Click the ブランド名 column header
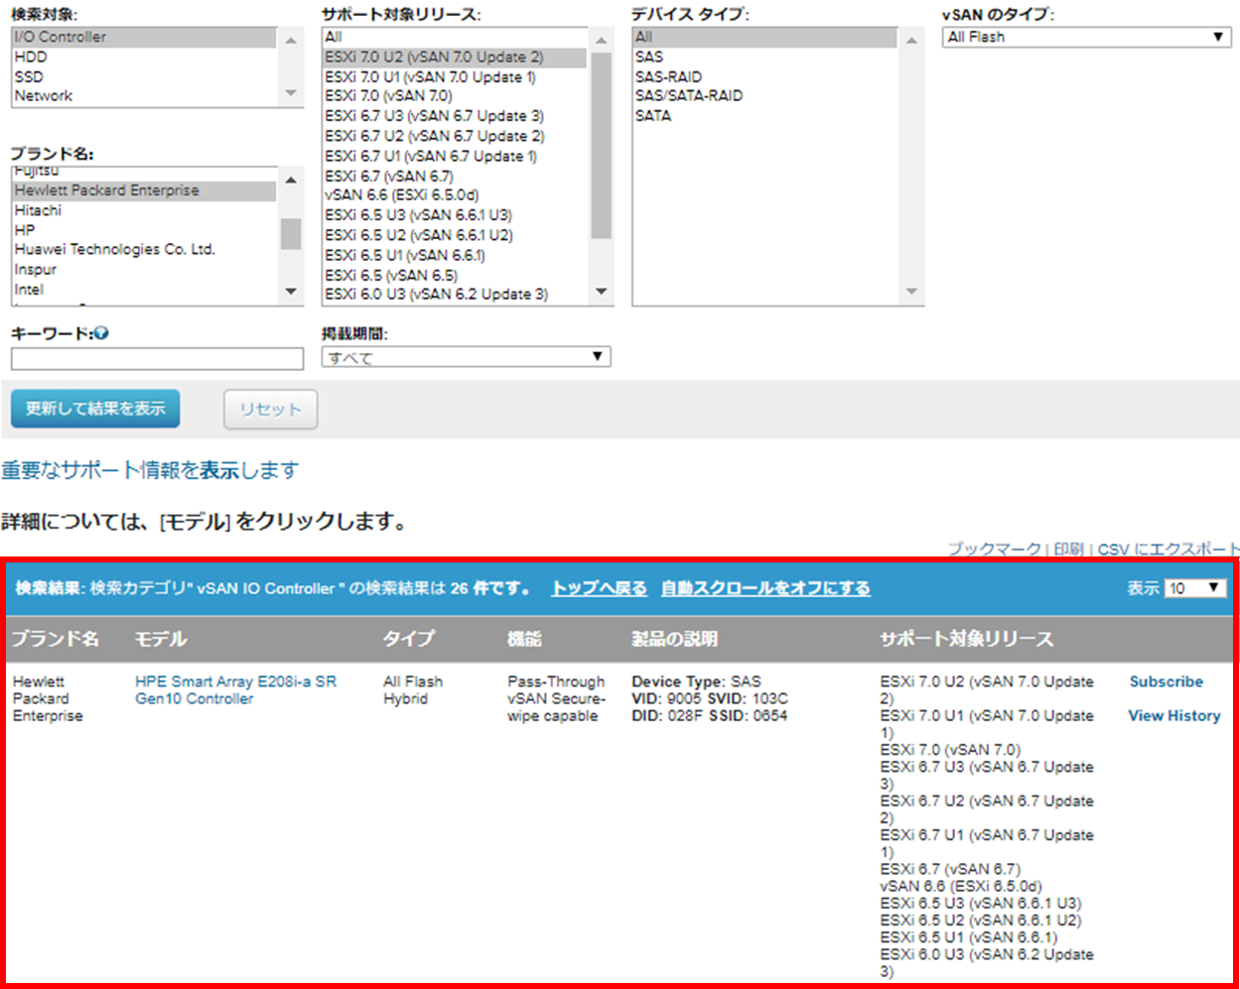This screenshot has width=1240, height=989. [55, 639]
